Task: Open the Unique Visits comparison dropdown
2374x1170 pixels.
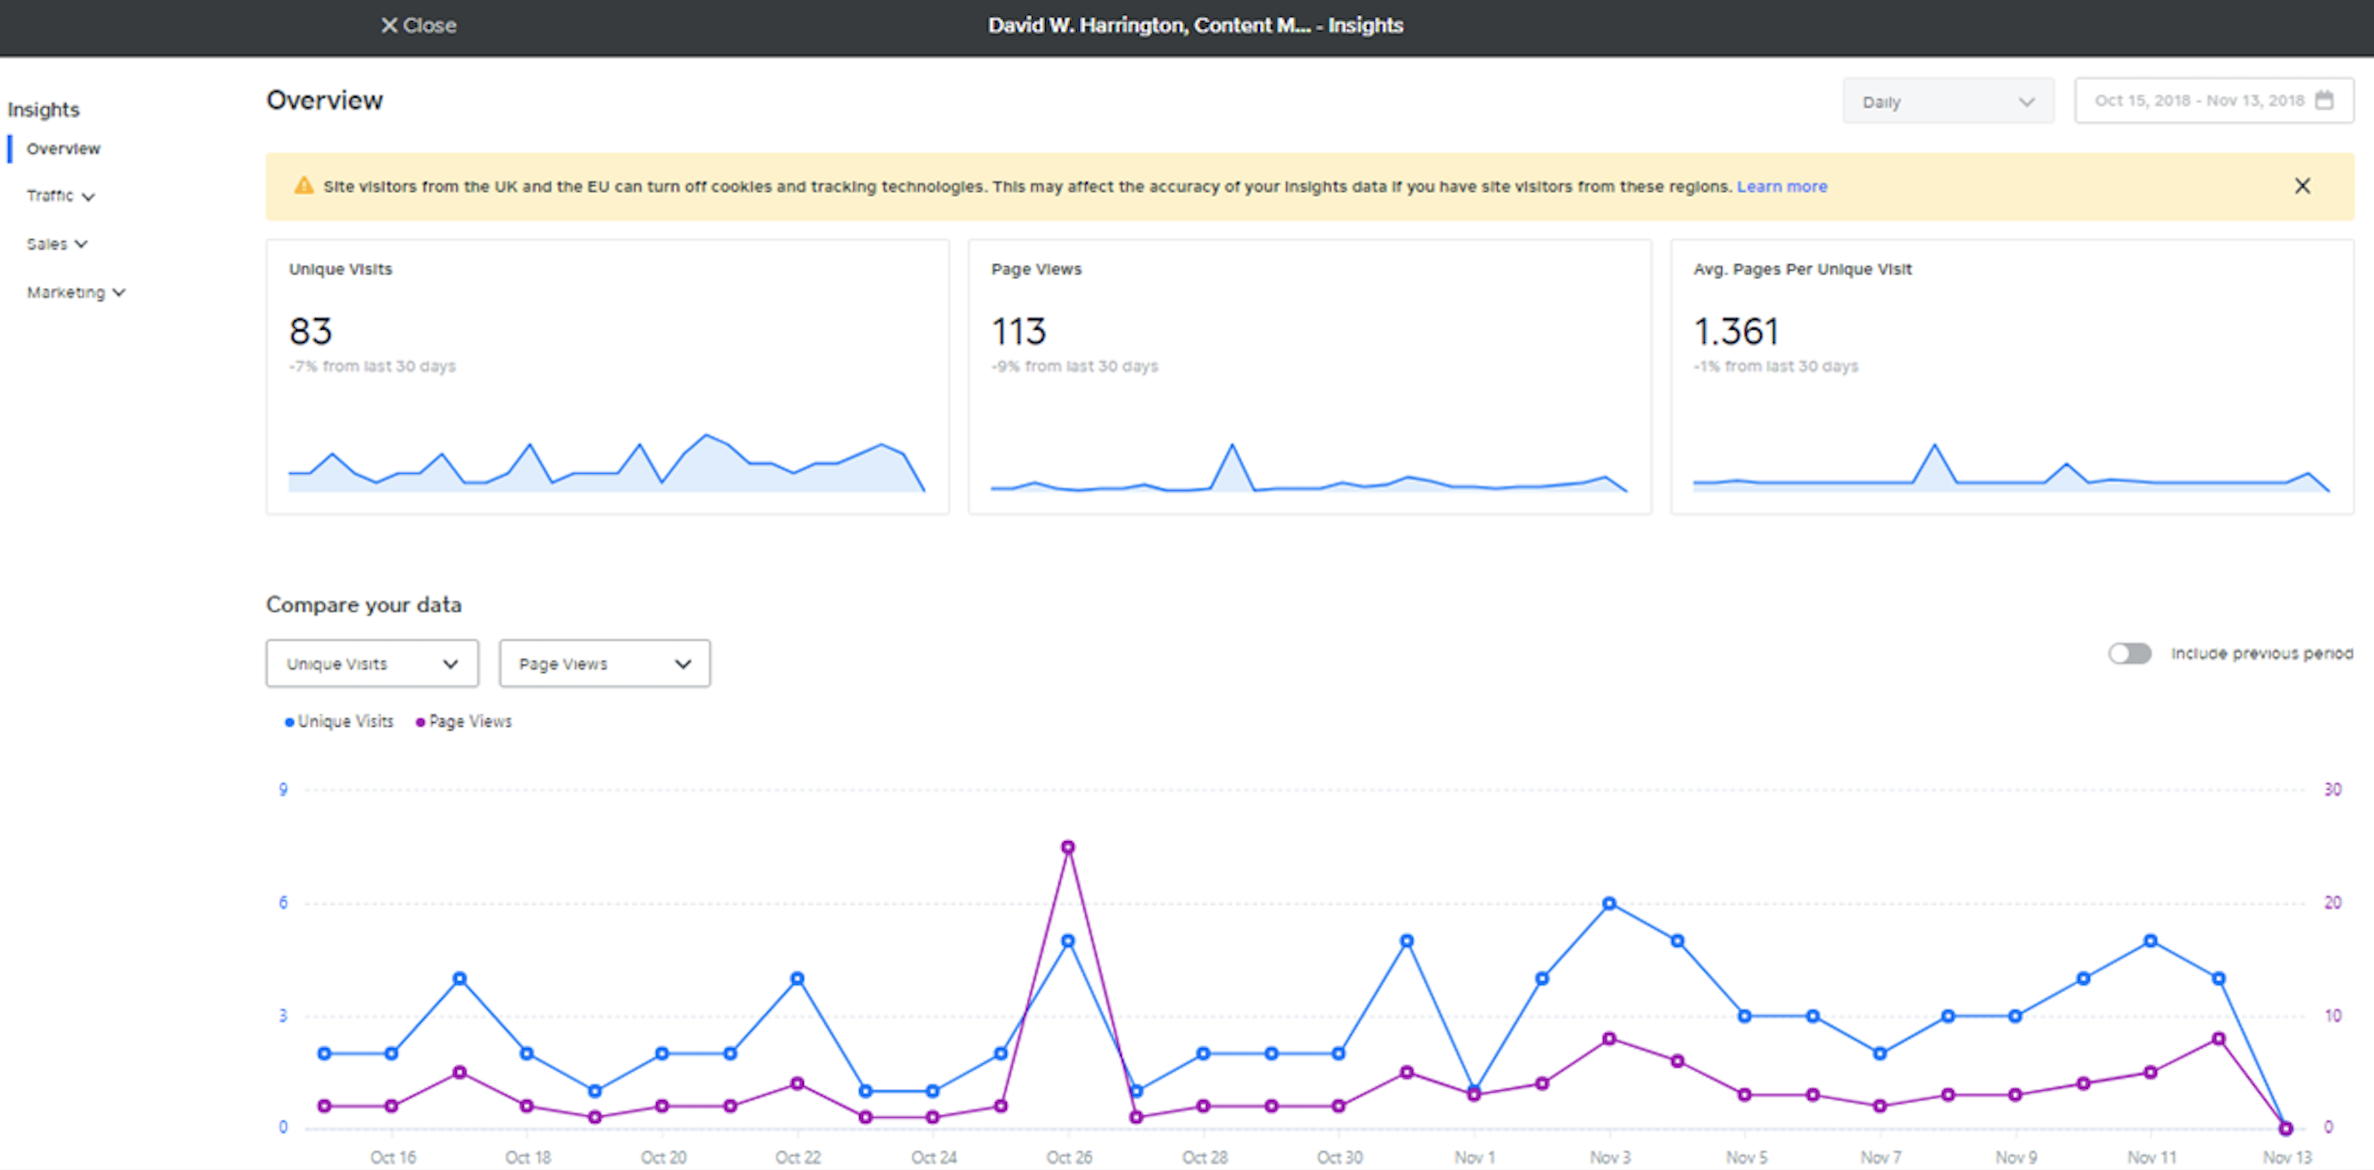Action: [372, 663]
